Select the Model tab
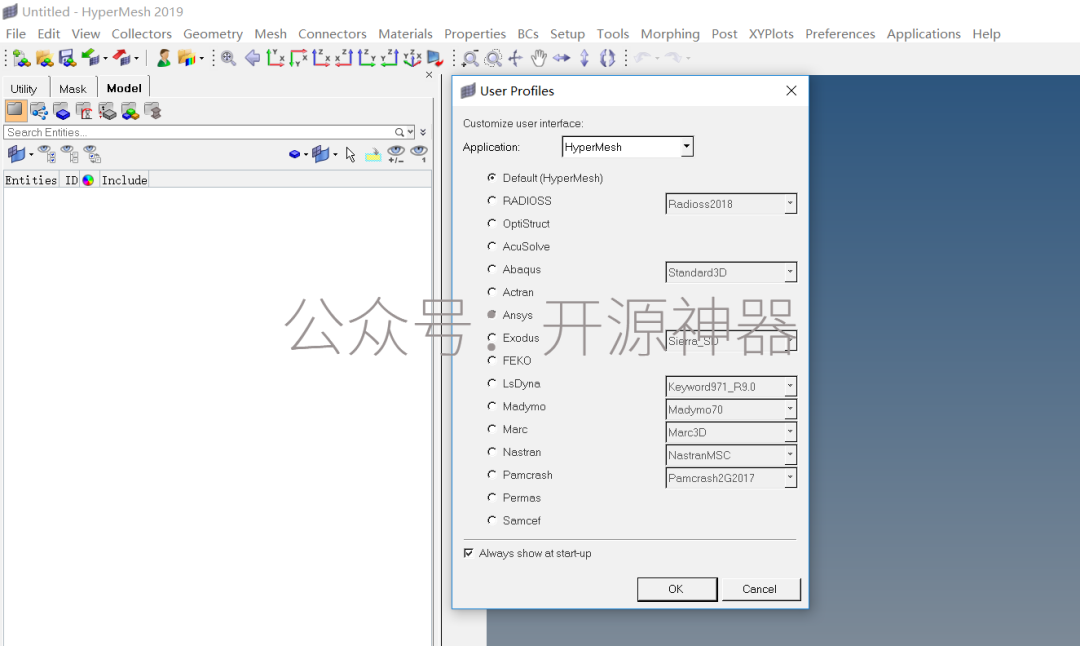This screenshot has height=646, width=1080. [x=124, y=88]
